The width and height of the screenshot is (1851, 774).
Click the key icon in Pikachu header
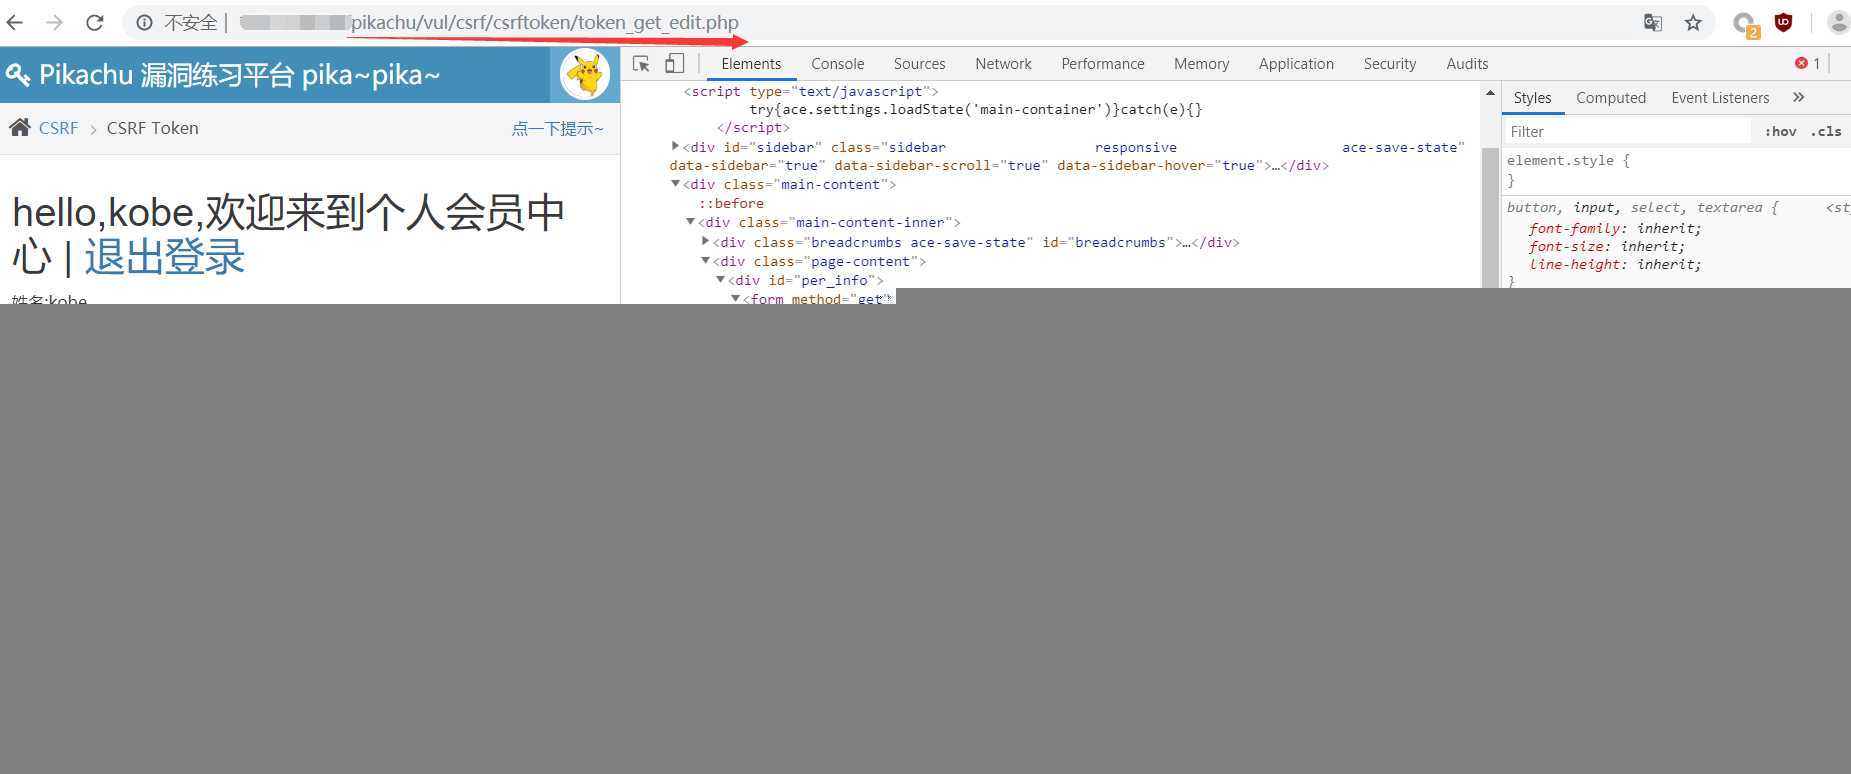click(18, 75)
